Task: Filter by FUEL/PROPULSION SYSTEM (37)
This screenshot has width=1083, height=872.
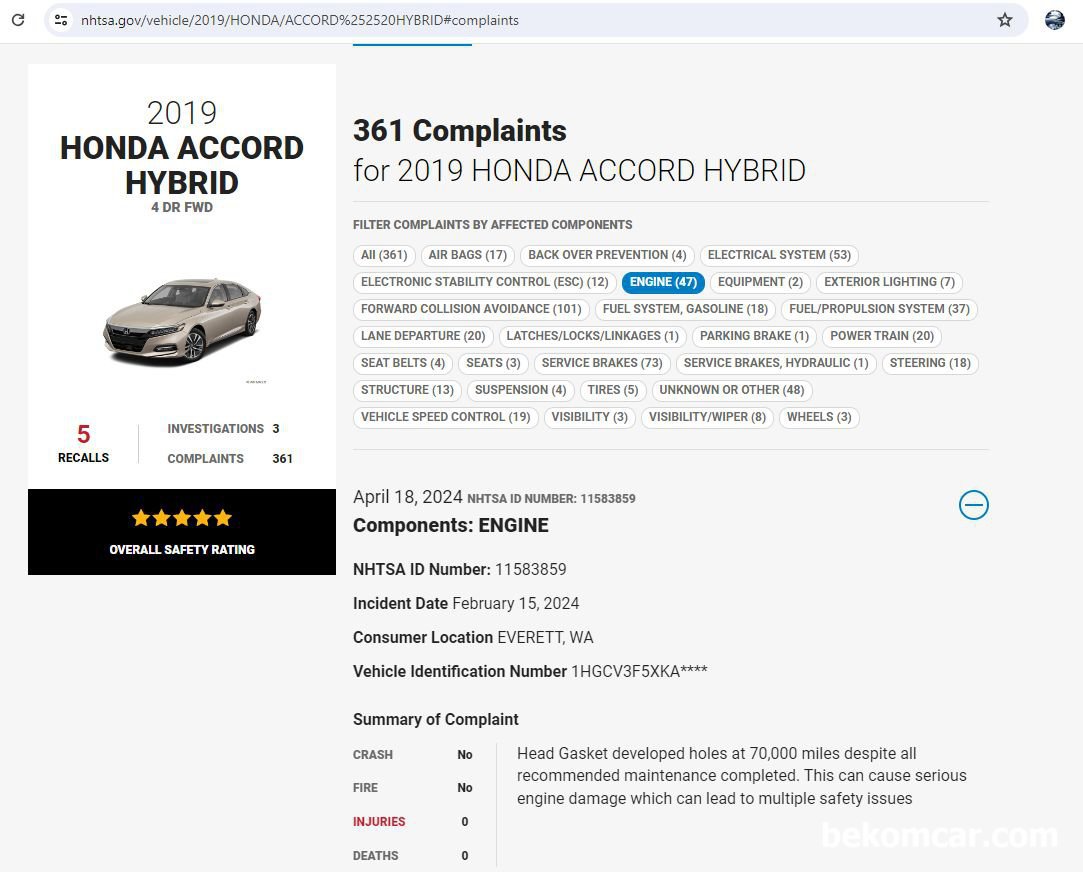Action: tap(879, 309)
